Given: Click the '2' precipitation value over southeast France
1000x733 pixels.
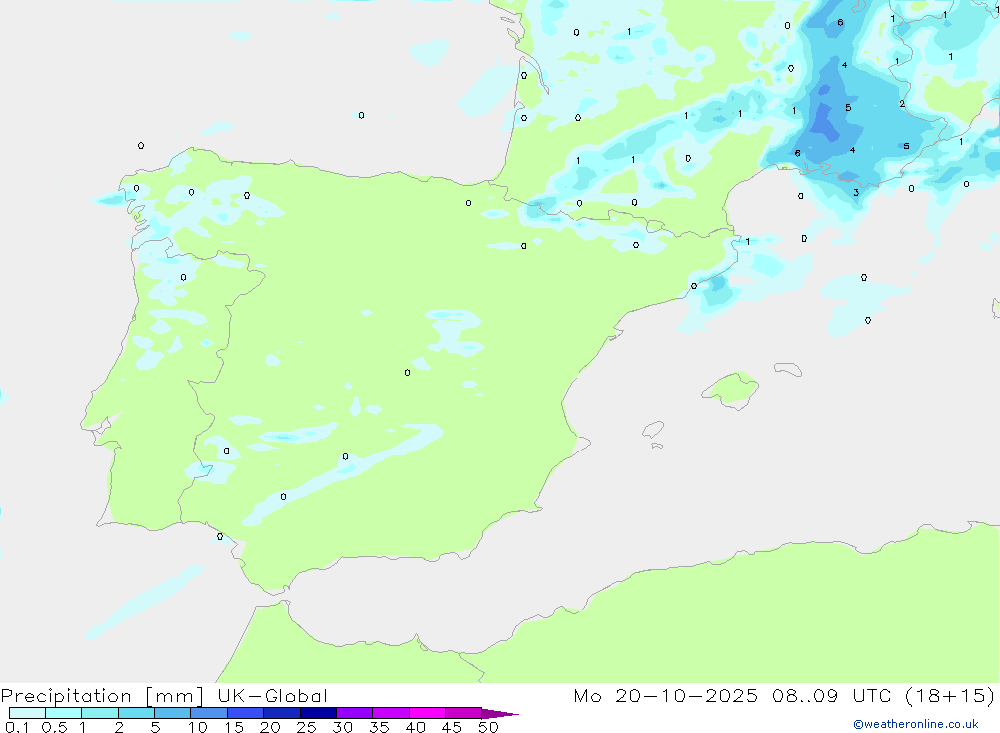Looking at the screenshot, I should (x=902, y=103).
